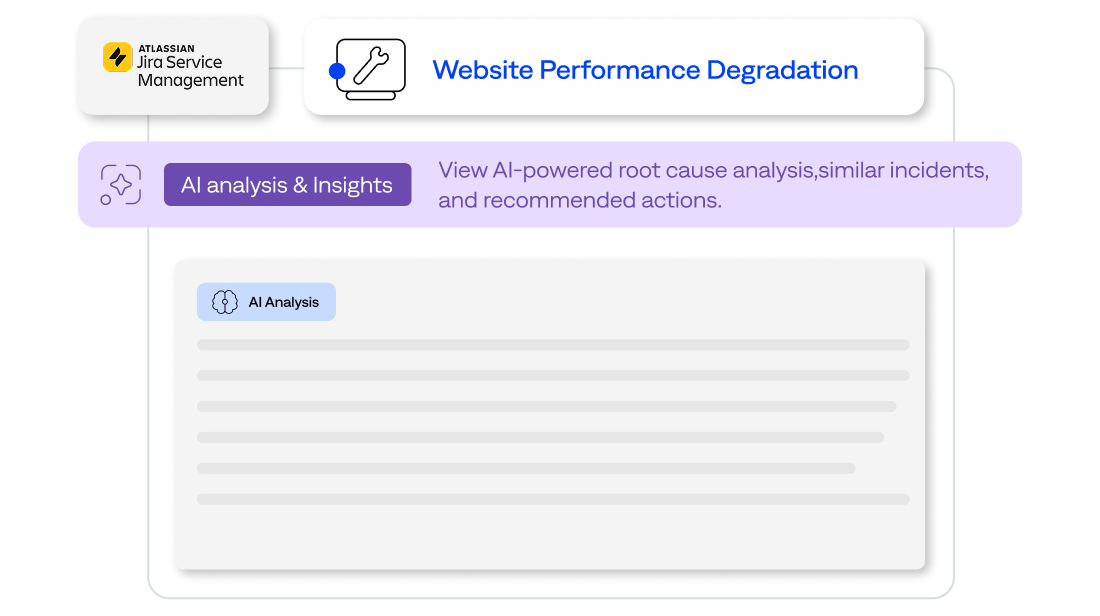The image size is (1100, 616).
Task: Click first placeholder line under AI Analysis
Action: point(553,344)
